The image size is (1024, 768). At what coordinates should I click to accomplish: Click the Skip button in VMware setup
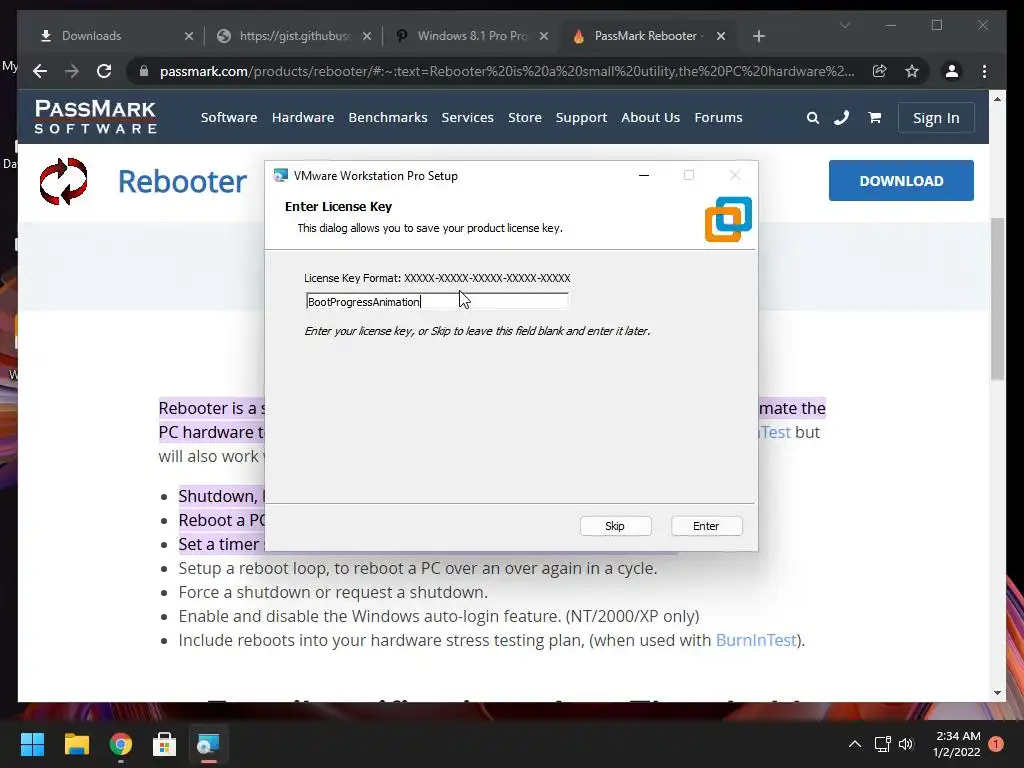pyautogui.click(x=615, y=526)
